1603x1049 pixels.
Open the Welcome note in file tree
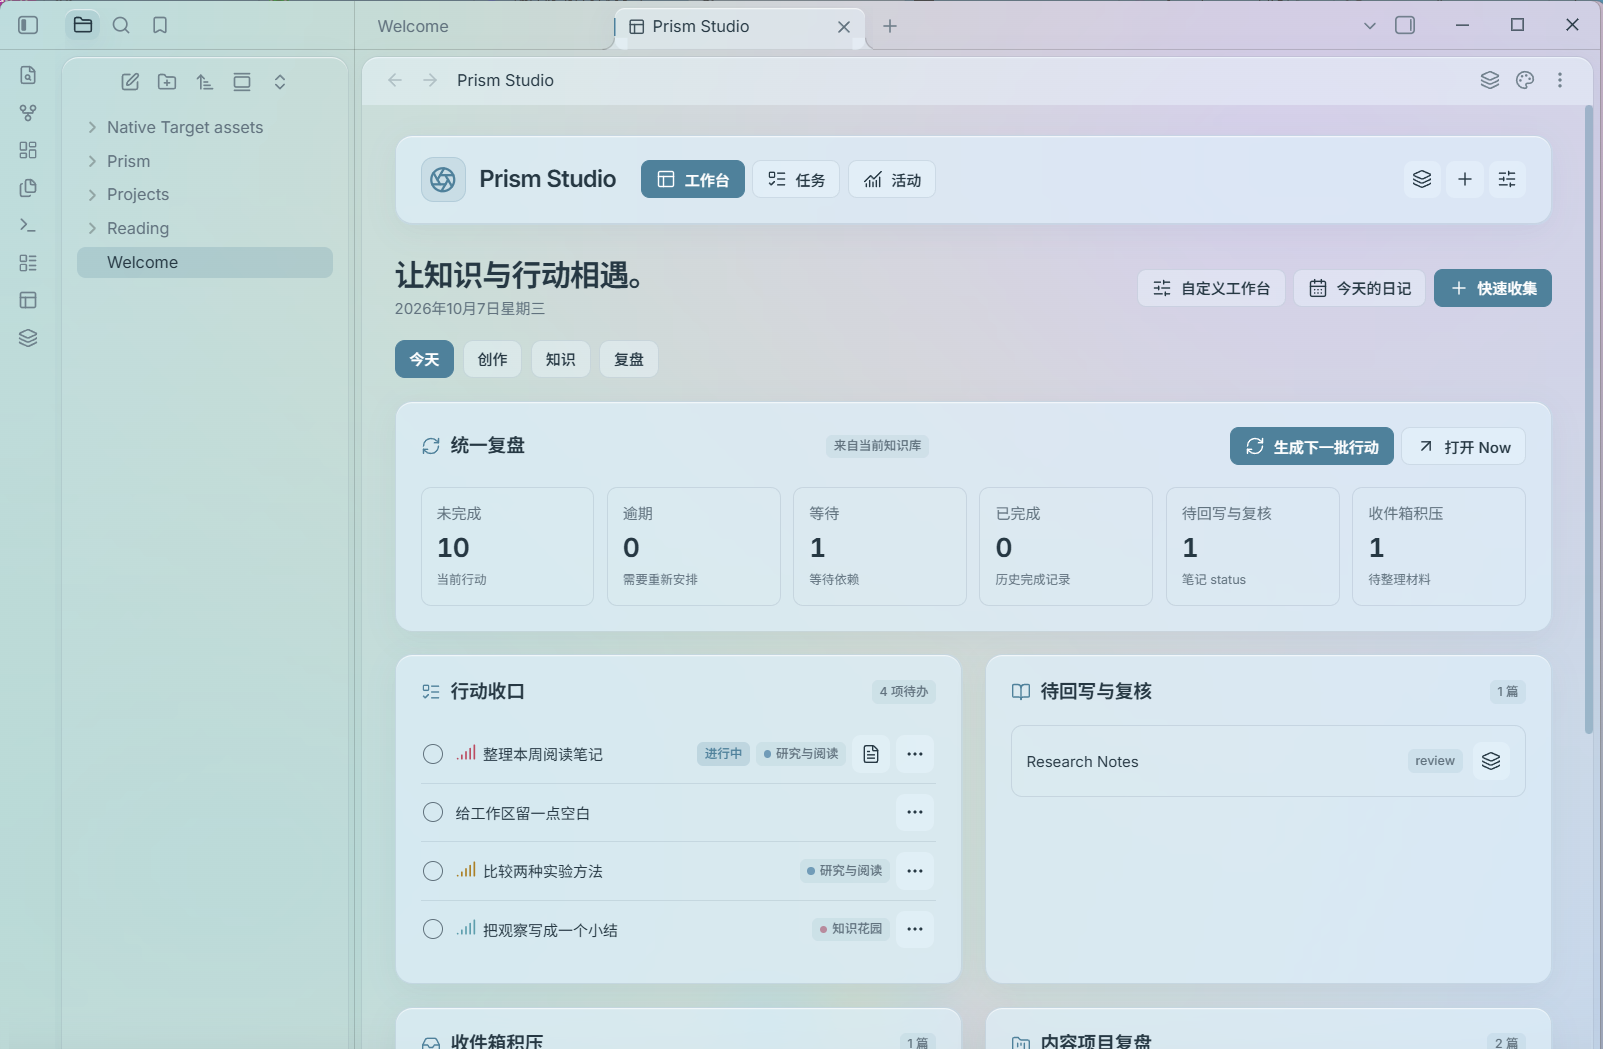205,262
